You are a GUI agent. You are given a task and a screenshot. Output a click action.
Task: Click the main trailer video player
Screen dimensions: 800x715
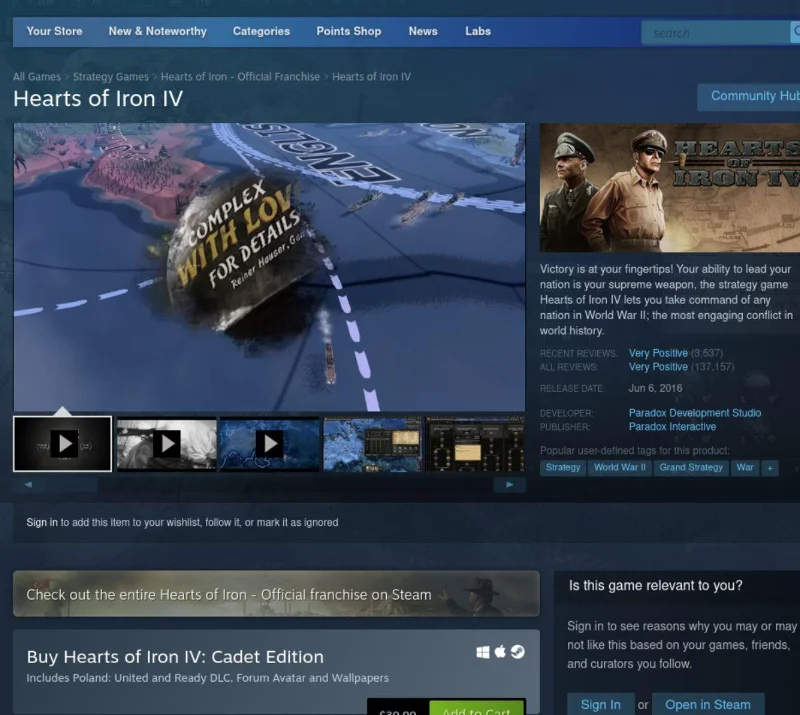269,267
